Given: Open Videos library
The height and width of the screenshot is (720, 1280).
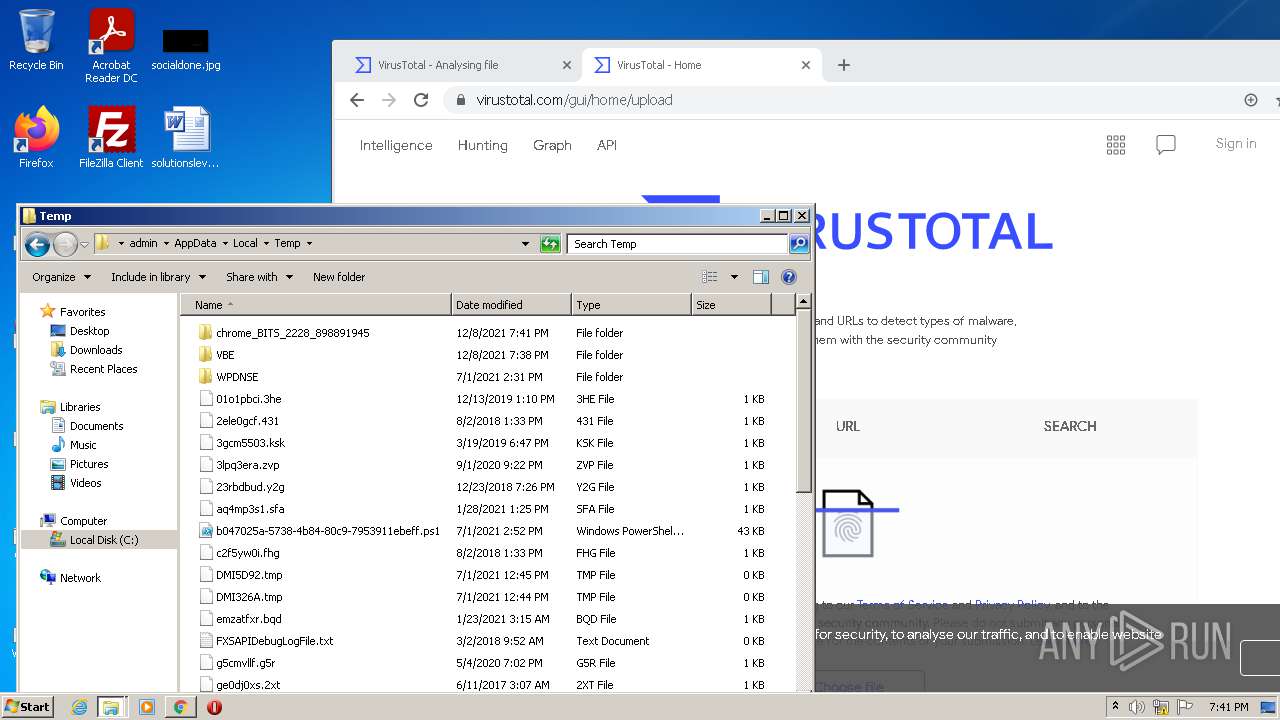Looking at the screenshot, I should click(x=85, y=483).
